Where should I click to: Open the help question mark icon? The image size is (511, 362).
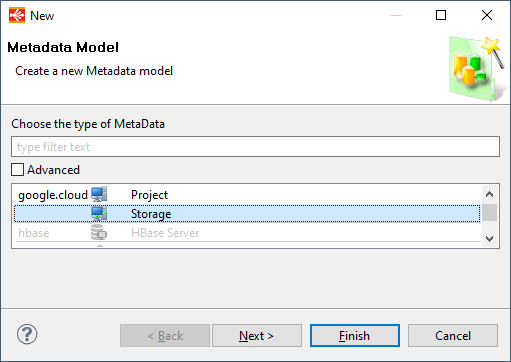(27, 334)
